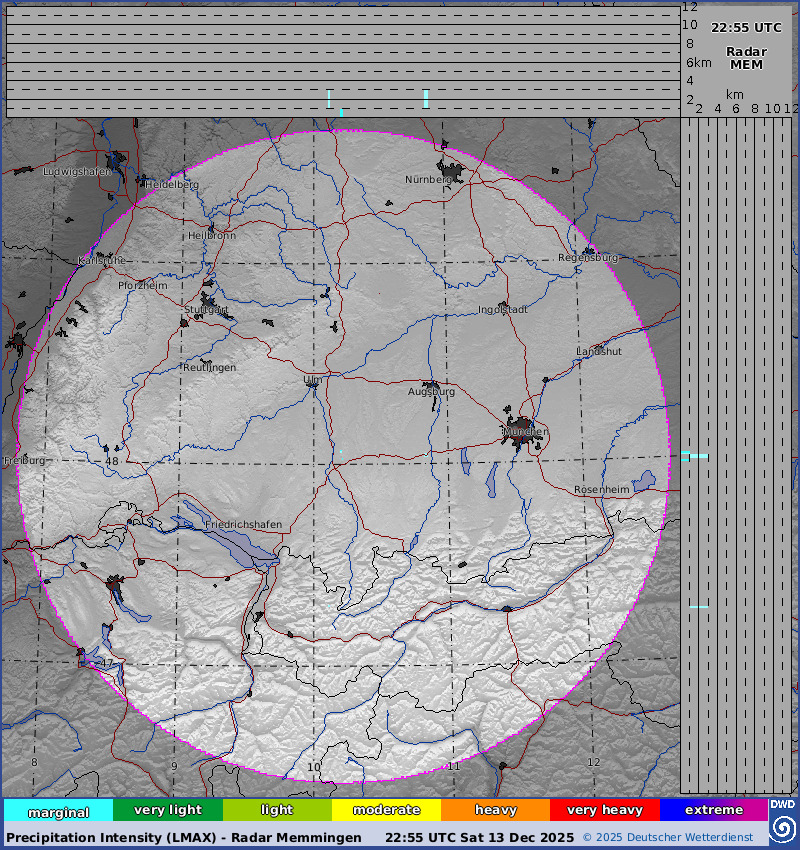800x850 pixels.
Task: Select the light intensity legend swatch
Action: pyautogui.click(x=277, y=810)
